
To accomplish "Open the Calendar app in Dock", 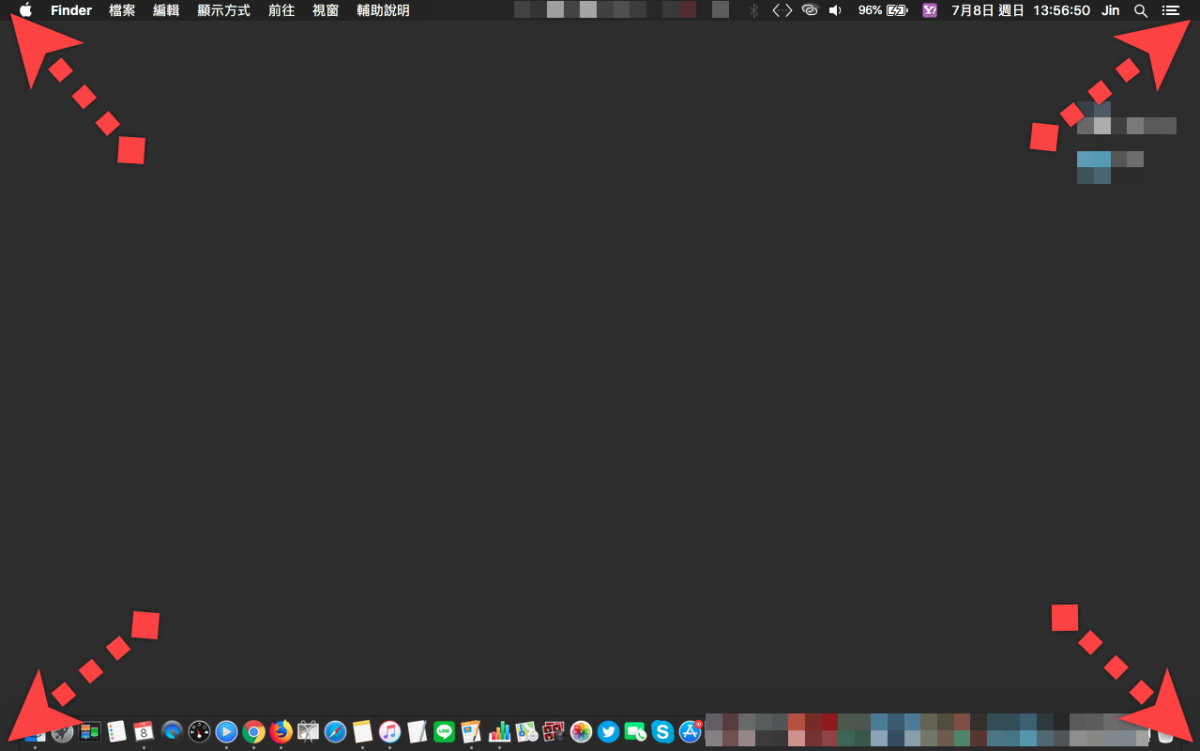I will click(x=144, y=732).
